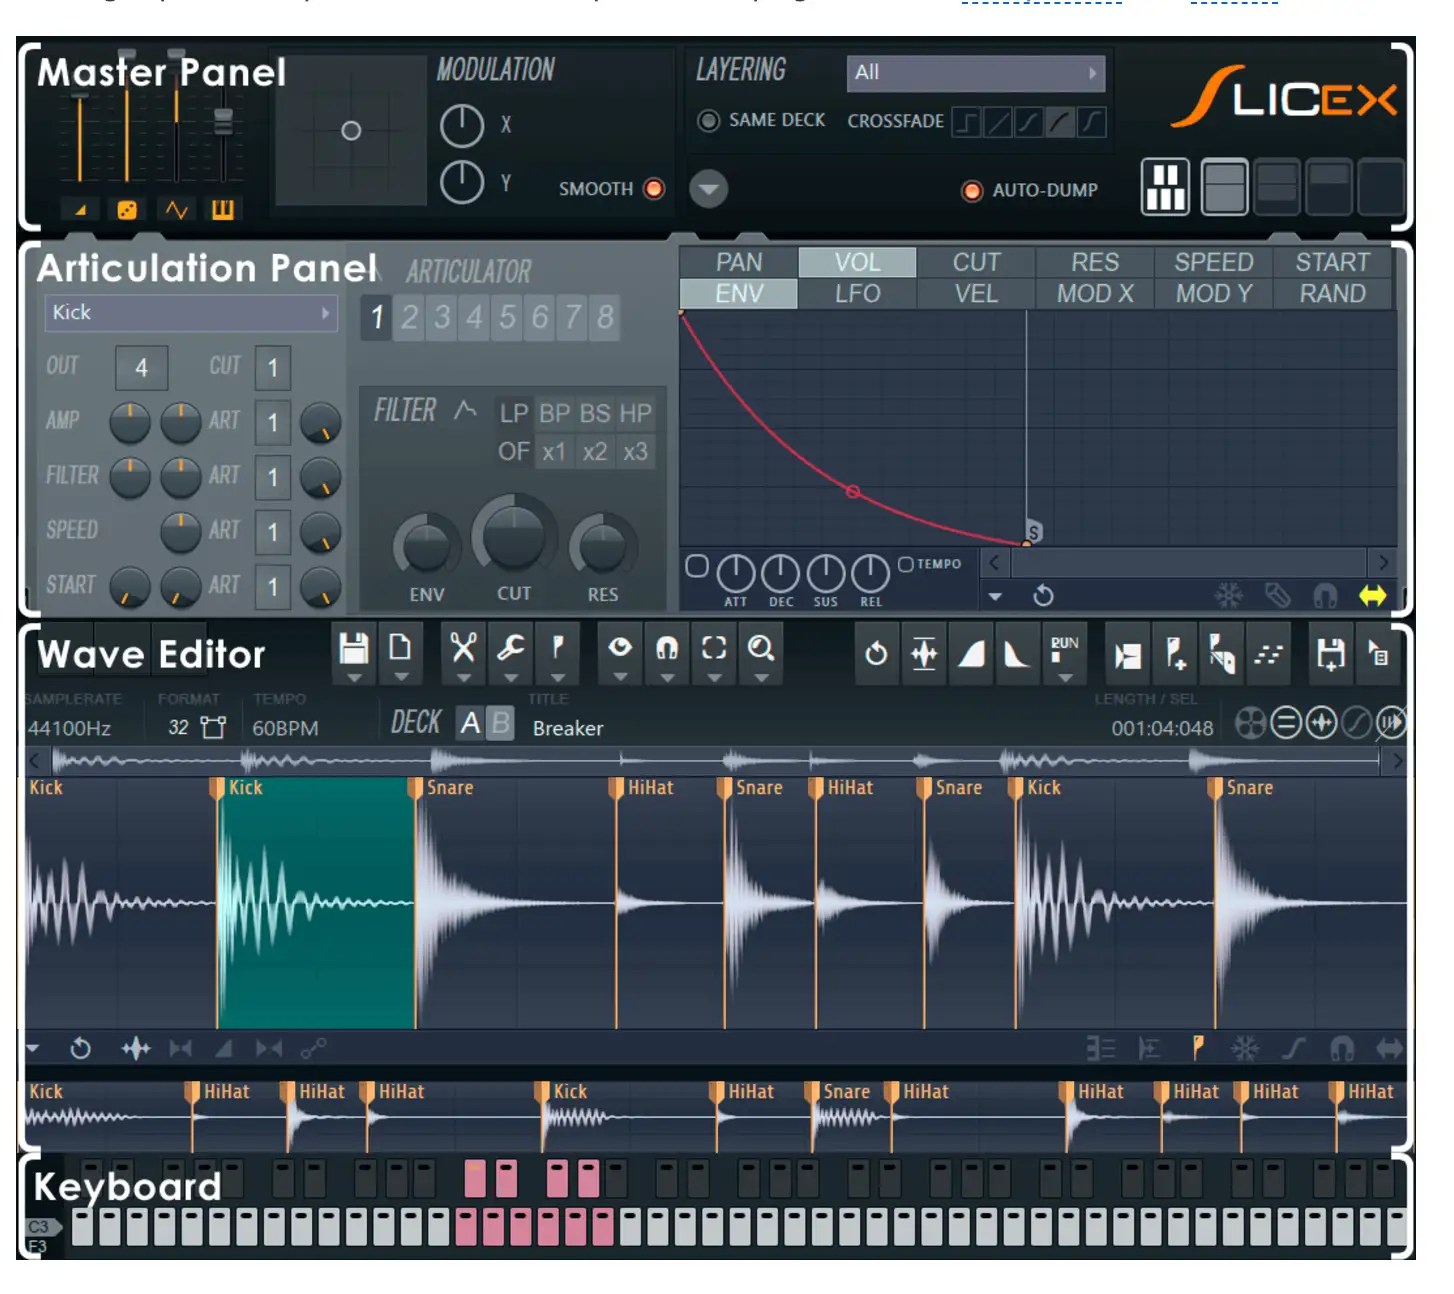Image resolution: width=1454 pixels, height=1294 pixels.
Task: Select the LFO tab in the envelope editor
Action: (856, 293)
